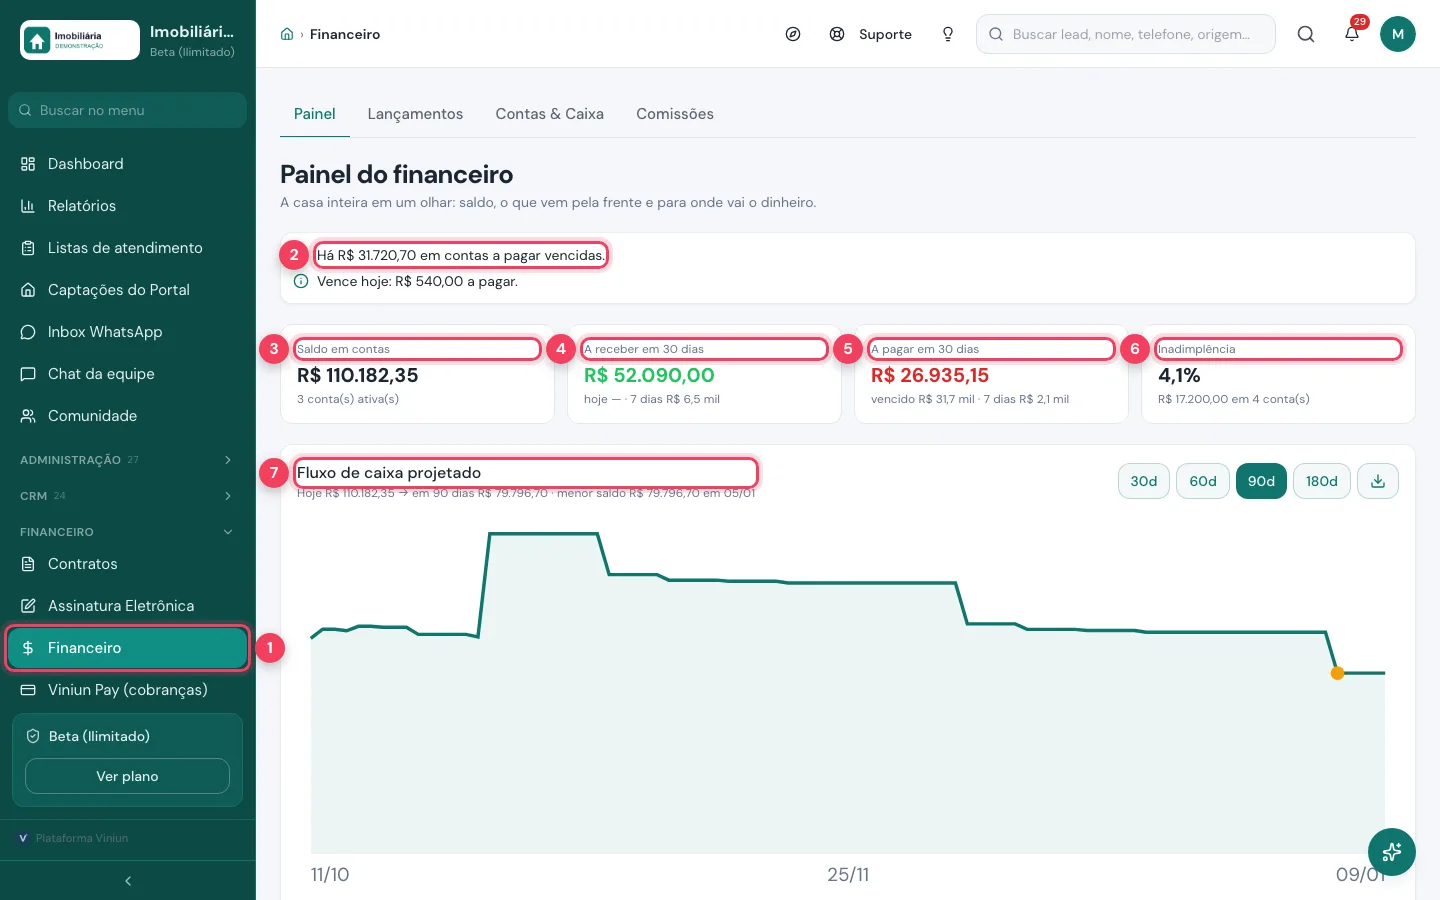
Task: Open Dashboard in the sidebar
Action: [x=128, y=164]
